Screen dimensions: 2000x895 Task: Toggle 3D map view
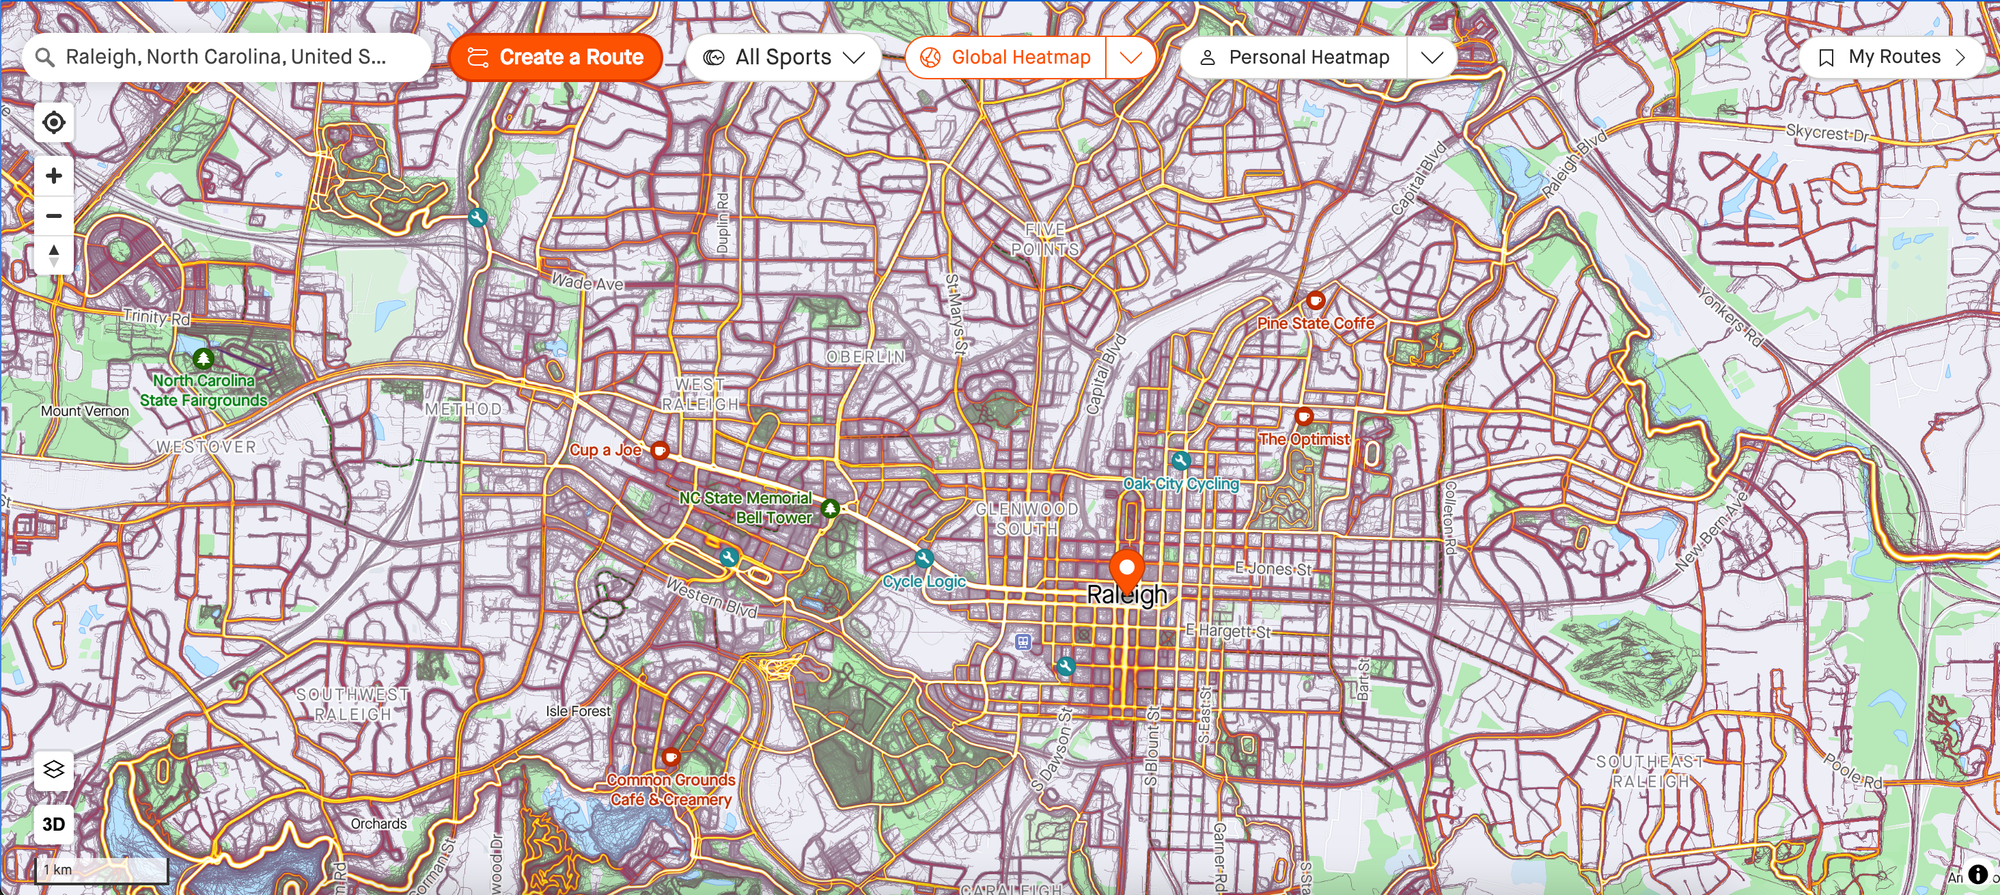tap(54, 824)
